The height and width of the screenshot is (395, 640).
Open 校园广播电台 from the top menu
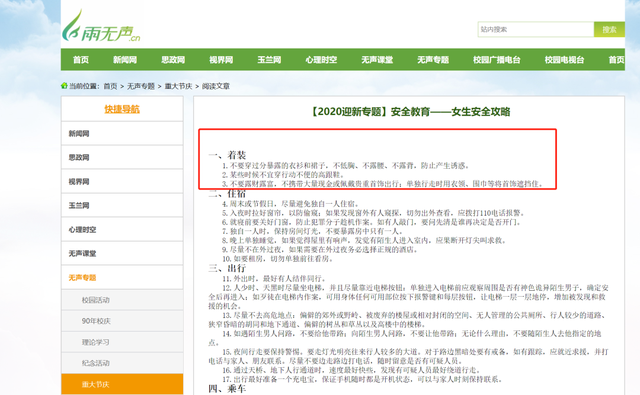[497, 60]
